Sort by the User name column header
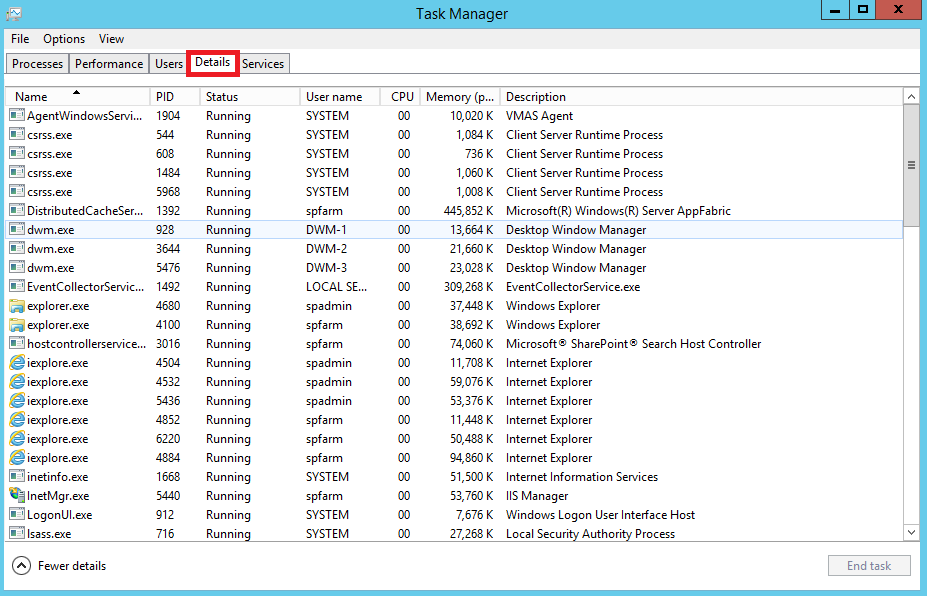Screen dimensions: 927x596 point(340,96)
